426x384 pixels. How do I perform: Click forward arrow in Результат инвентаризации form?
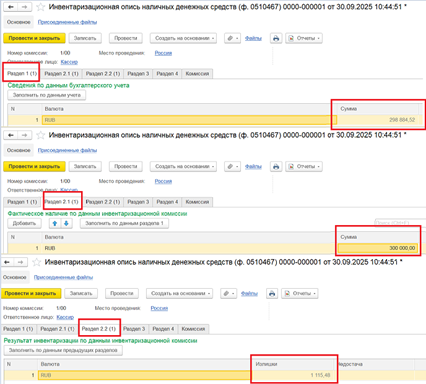point(20,262)
